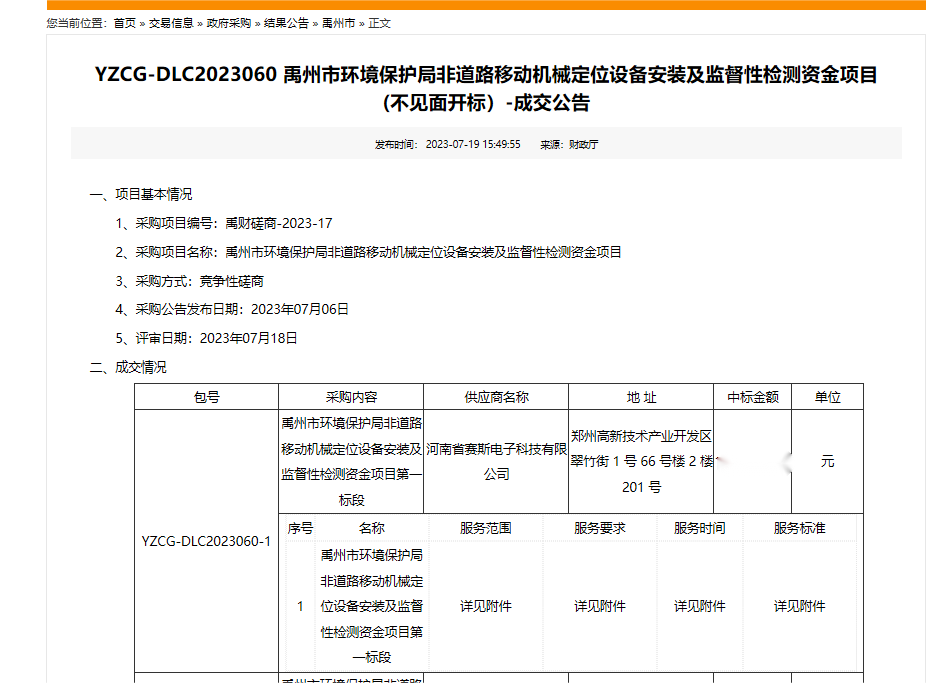Screen dimensions: 940x683
Task: Click the blurred 中标金额 value cell
Action: [x=753, y=462]
